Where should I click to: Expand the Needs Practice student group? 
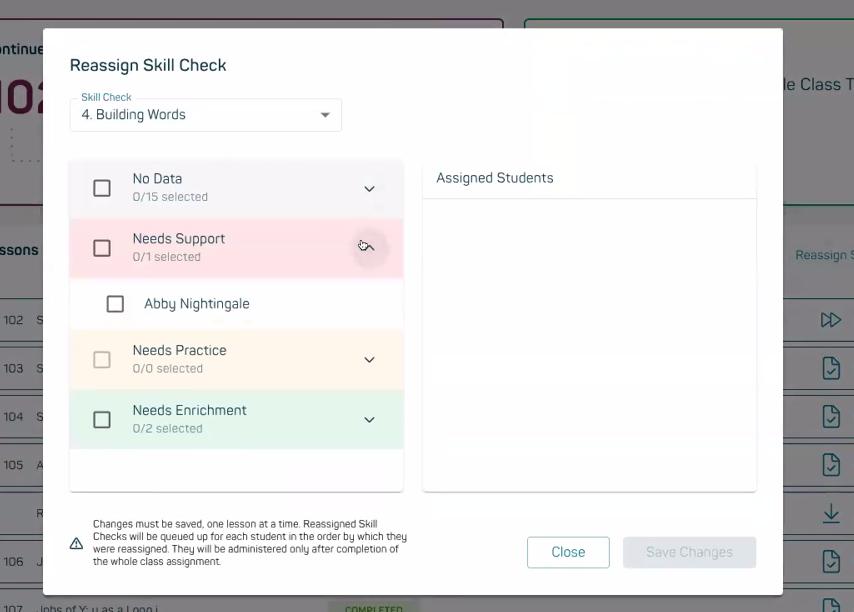click(x=369, y=359)
